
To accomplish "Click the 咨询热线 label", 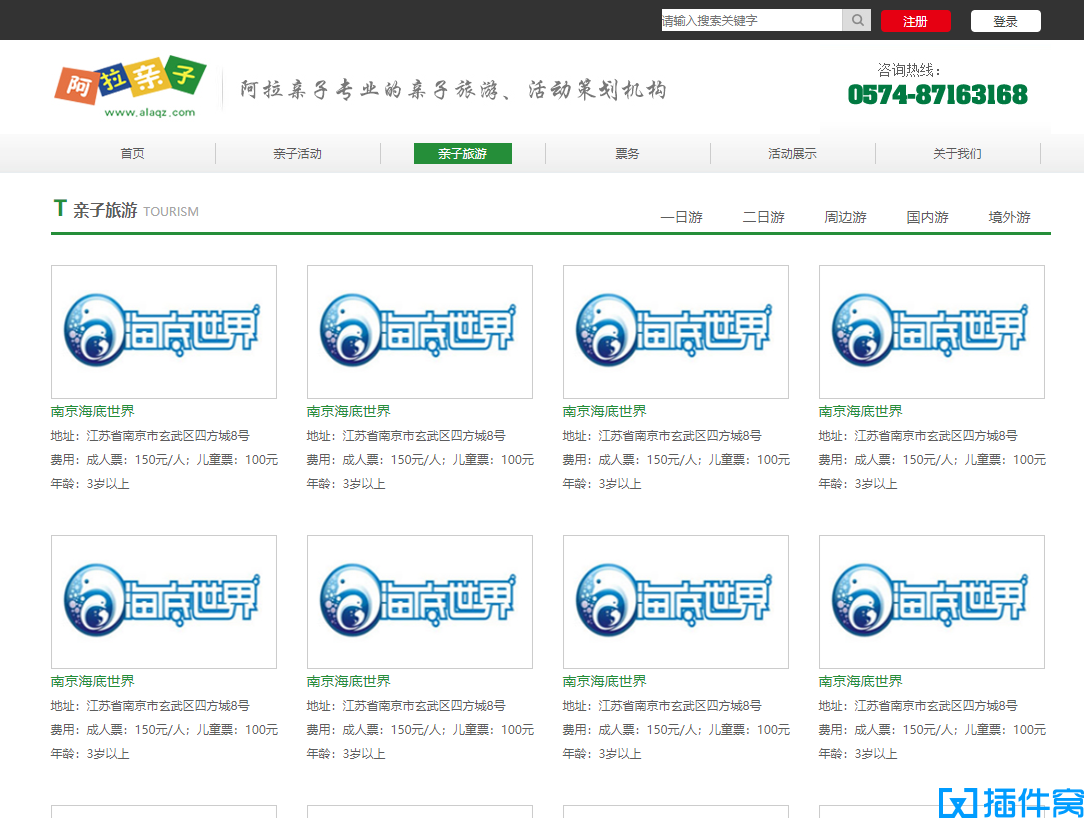I will click(x=909, y=69).
